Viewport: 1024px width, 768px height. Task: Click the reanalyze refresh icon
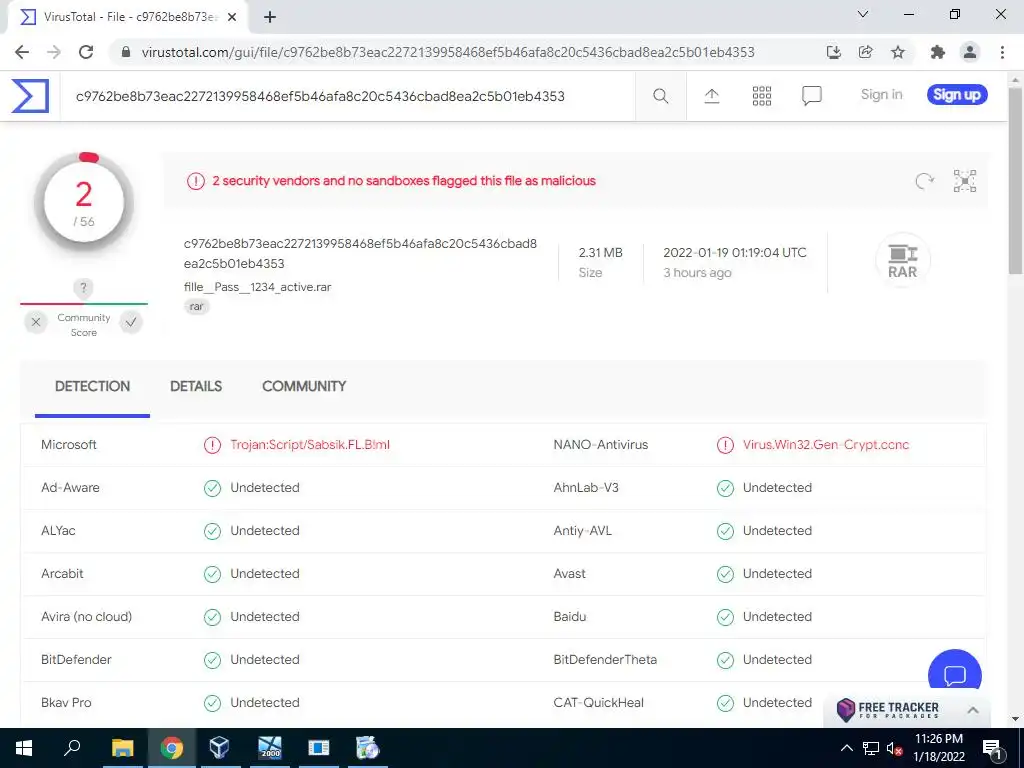pos(924,181)
